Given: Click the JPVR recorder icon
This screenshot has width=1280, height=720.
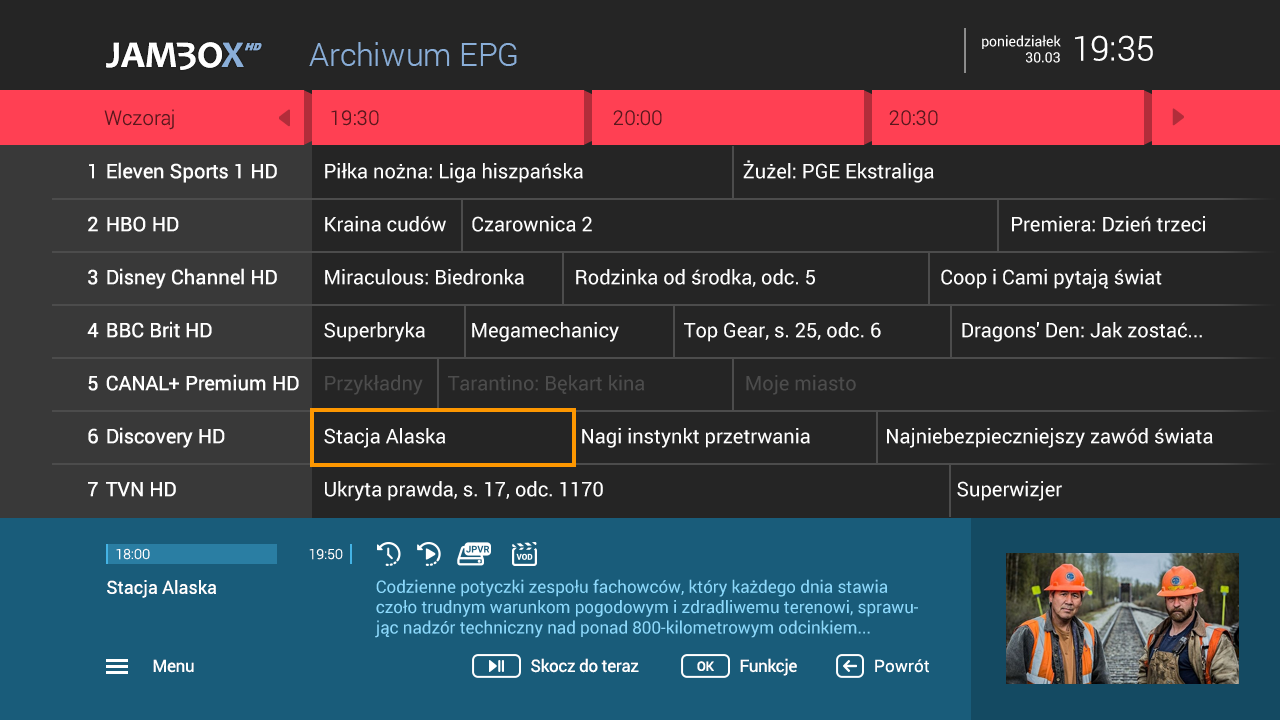Looking at the screenshot, I should point(475,553).
